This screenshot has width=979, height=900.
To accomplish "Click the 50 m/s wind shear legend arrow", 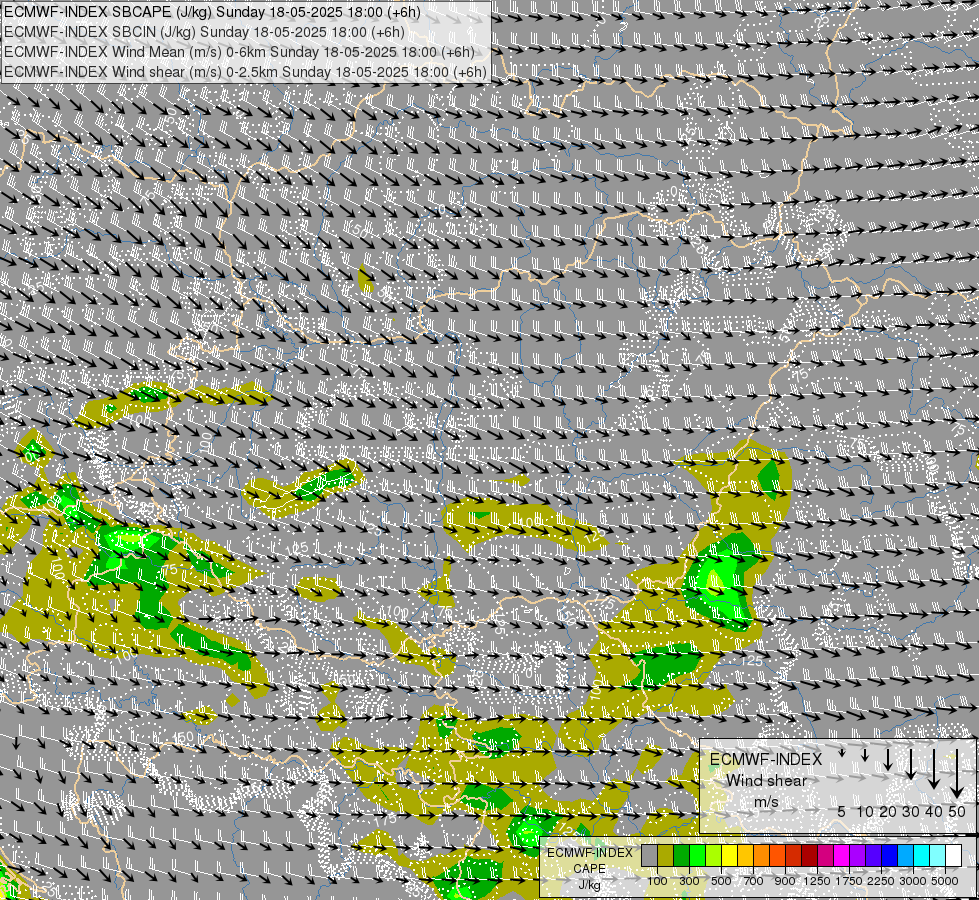I will click(x=957, y=773).
